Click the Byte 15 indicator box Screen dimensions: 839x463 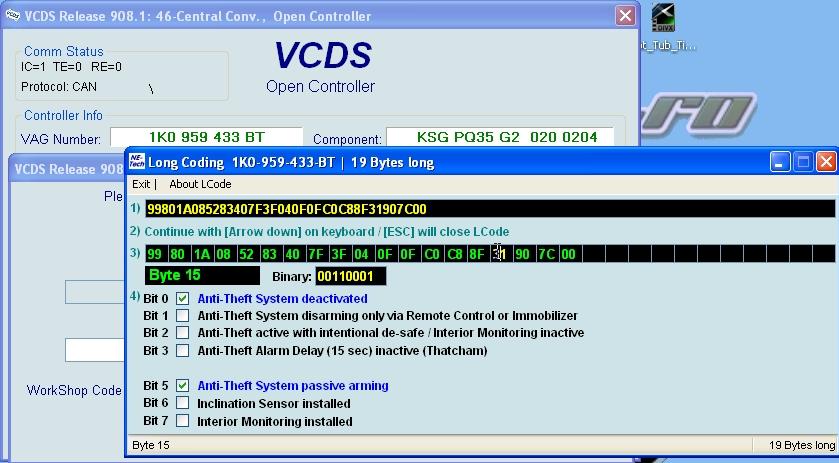202,276
